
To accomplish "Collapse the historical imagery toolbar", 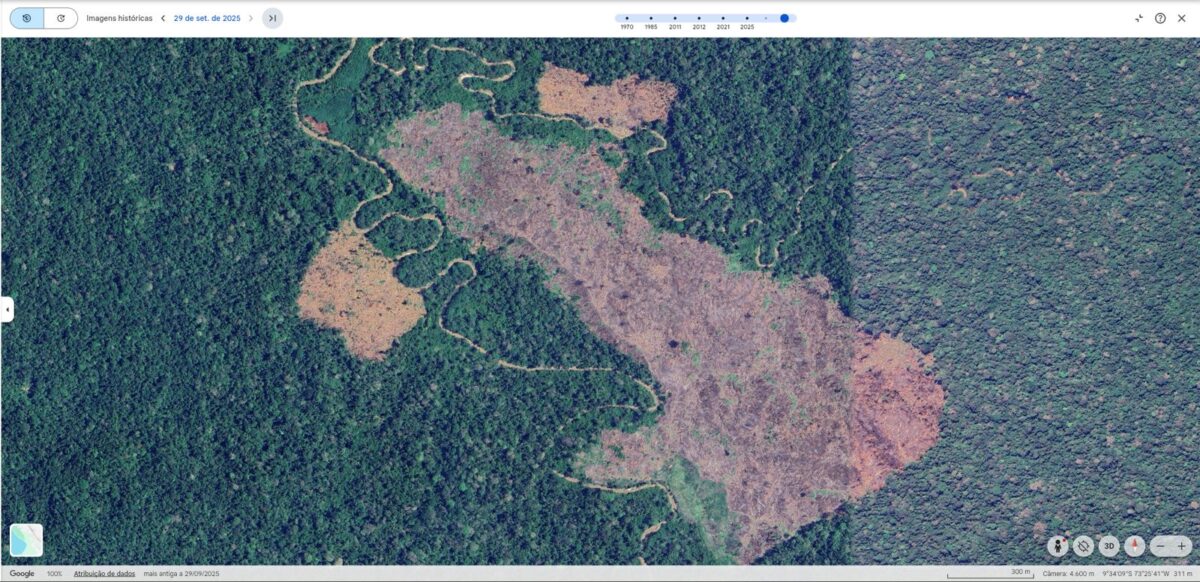I will [1139, 18].
